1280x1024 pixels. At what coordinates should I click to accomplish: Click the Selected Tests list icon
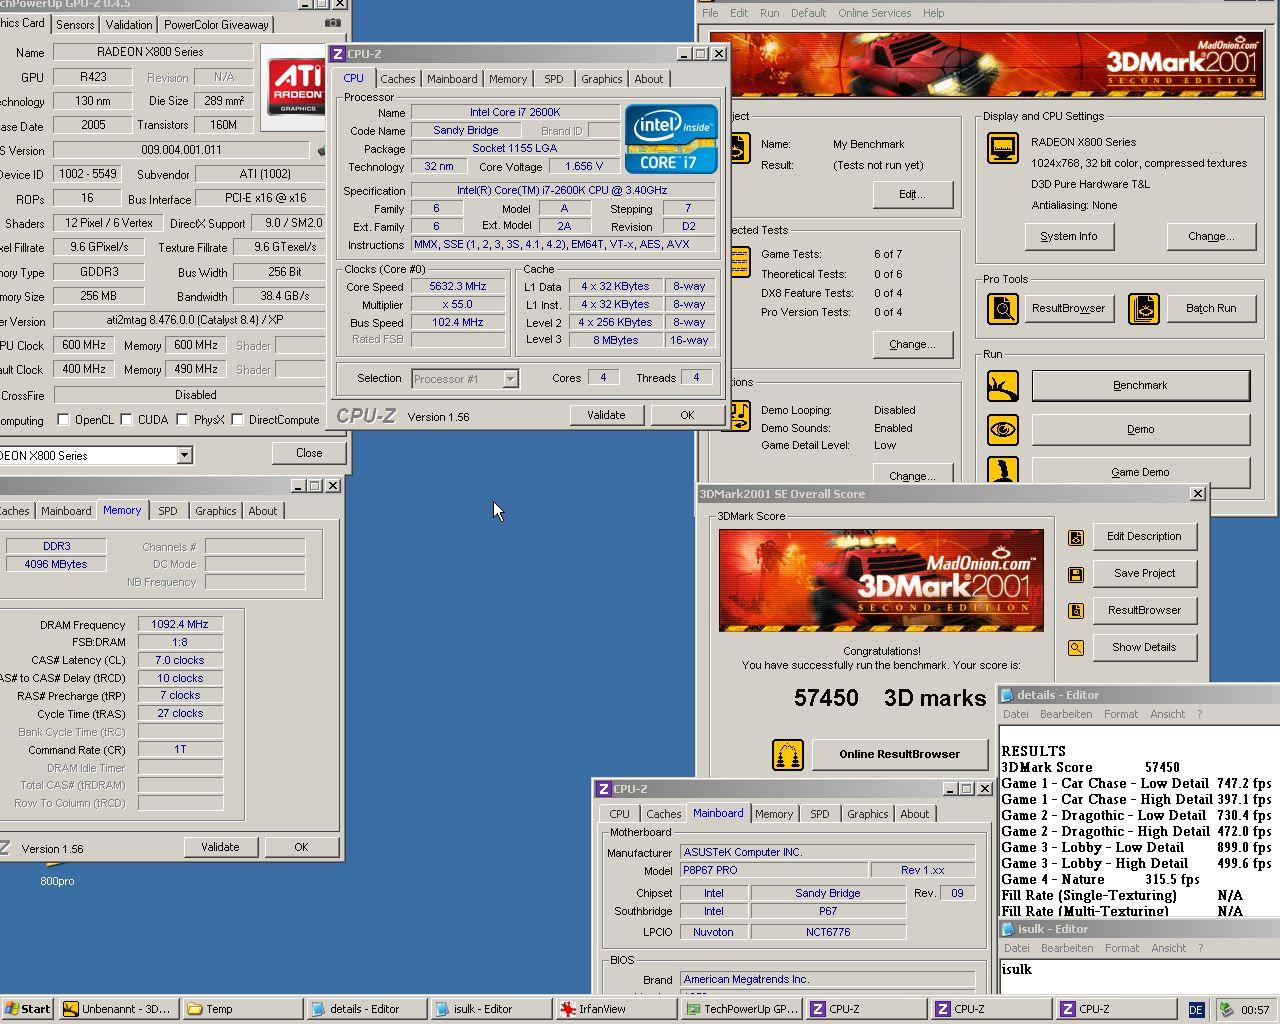coord(738,263)
